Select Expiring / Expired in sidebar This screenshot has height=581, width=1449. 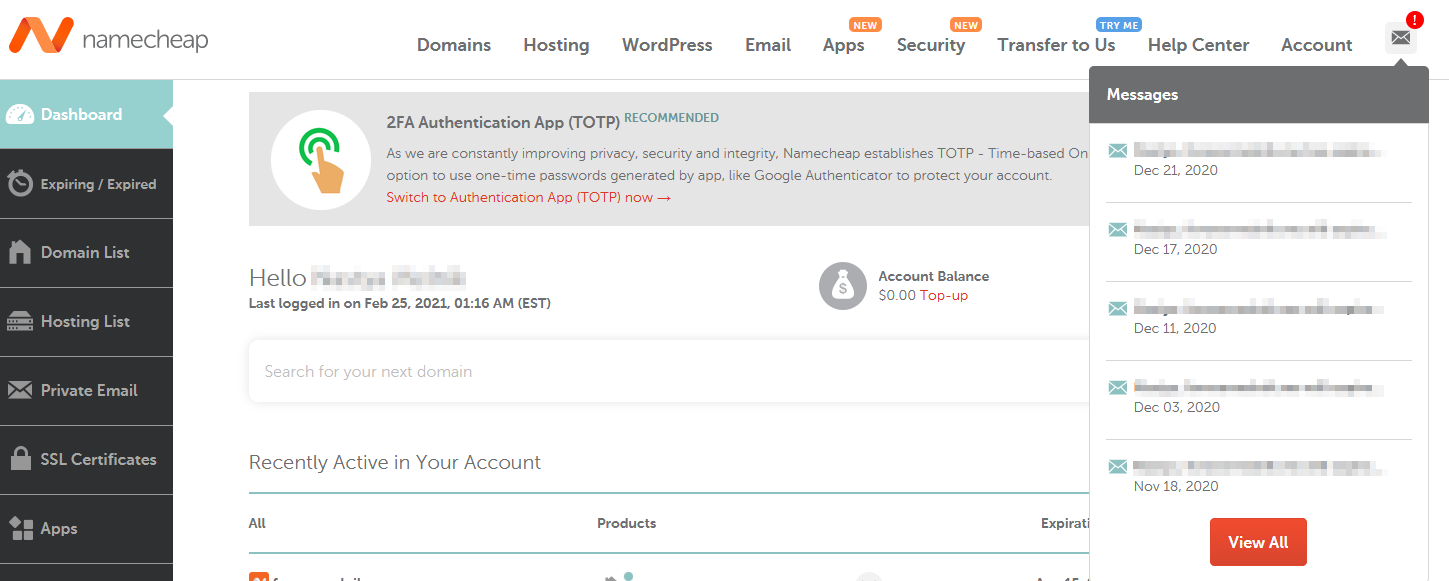pos(86,184)
